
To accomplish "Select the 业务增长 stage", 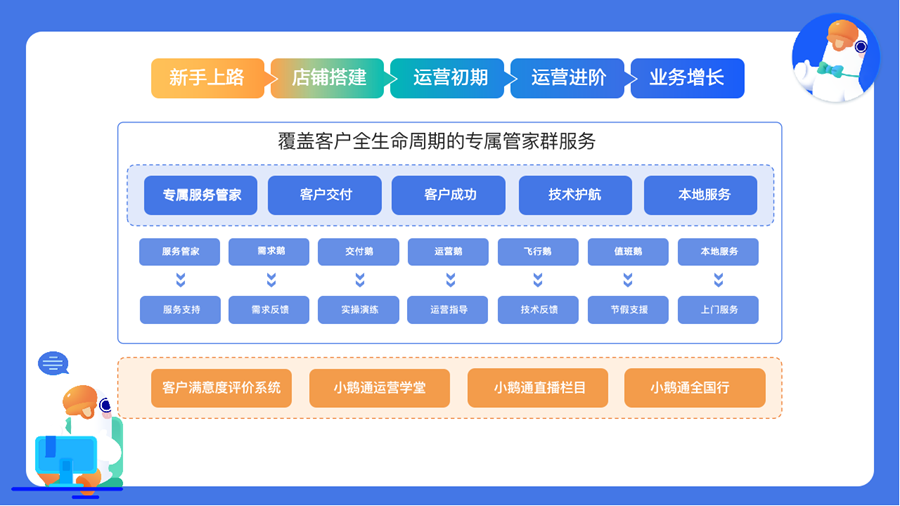I will (687, 78).
